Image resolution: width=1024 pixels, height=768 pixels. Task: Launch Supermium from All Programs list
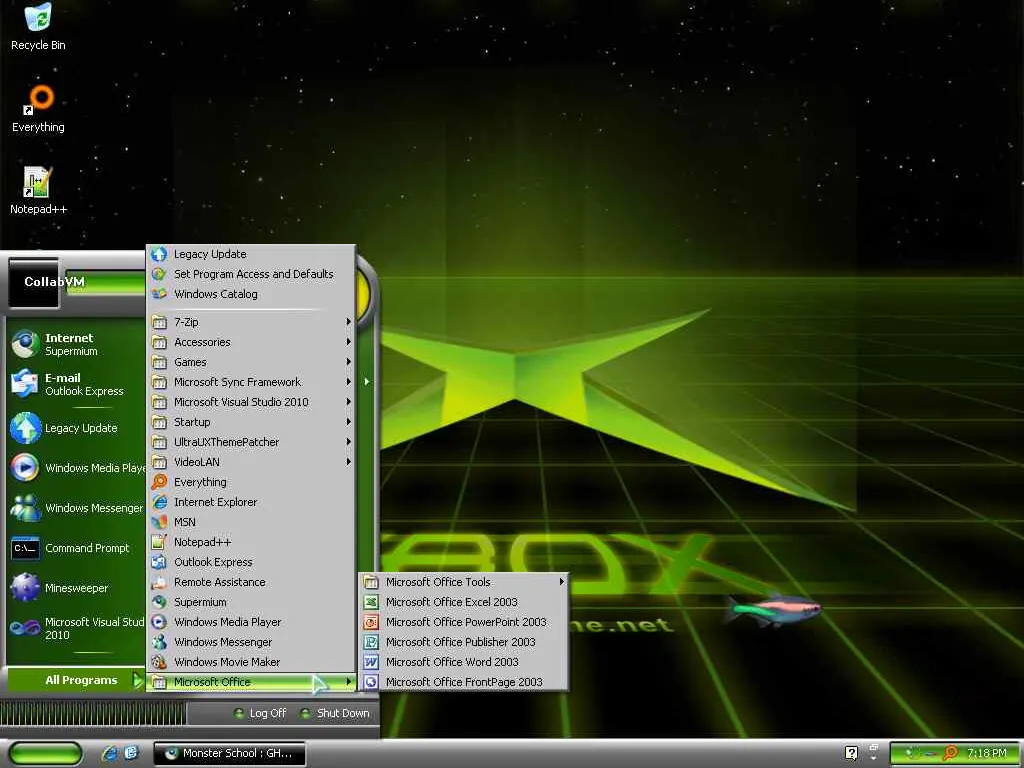(251, 602)
